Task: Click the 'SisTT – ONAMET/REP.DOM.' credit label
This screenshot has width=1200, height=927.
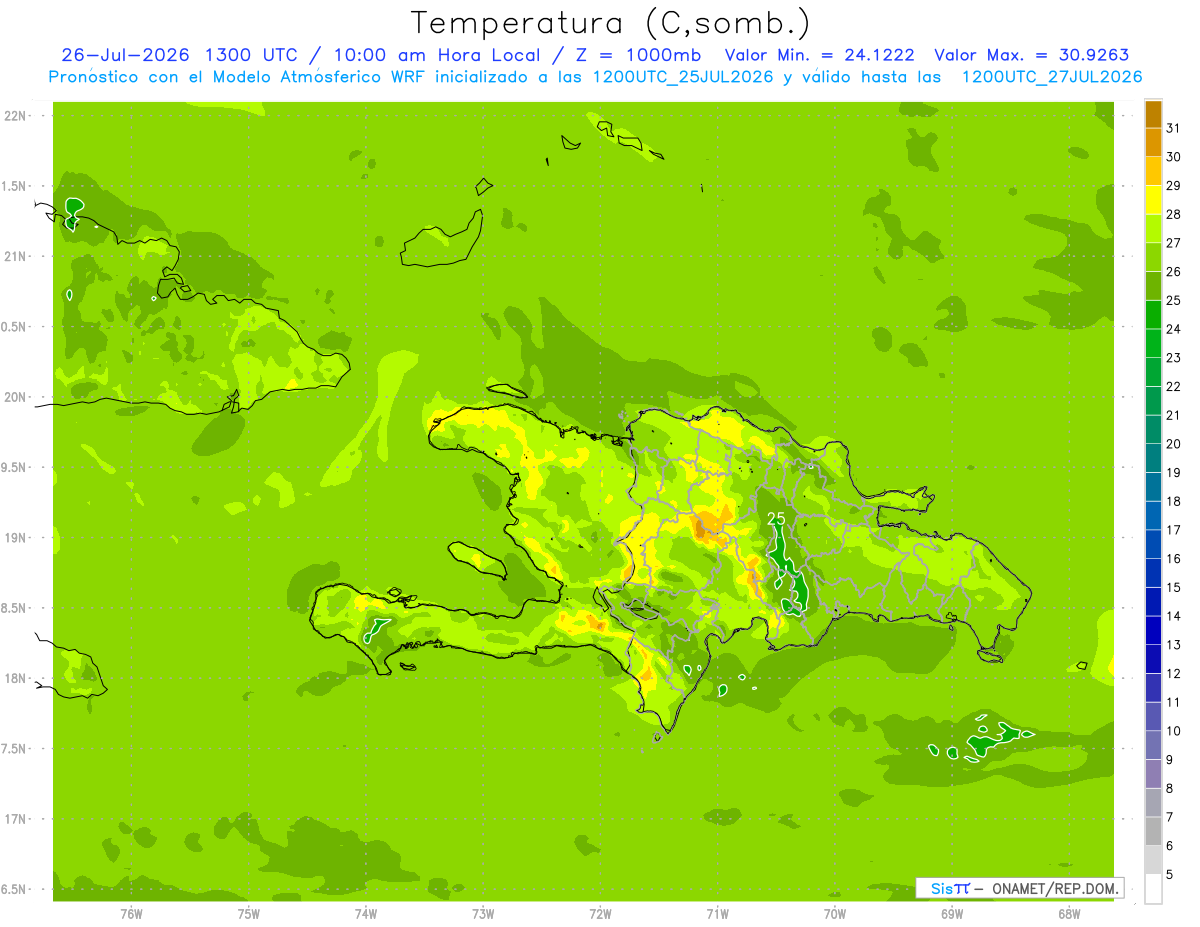Action: click(x=1020, y=888)
